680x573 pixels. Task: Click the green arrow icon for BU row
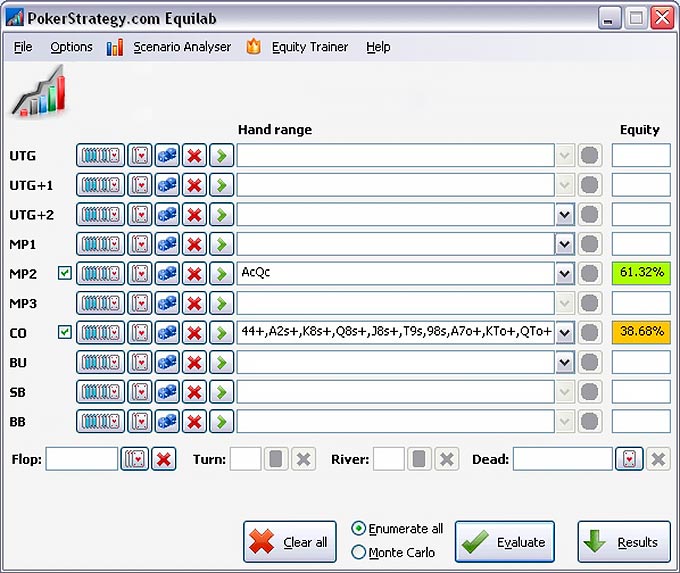pyautogui.click(x=221, y=362)
